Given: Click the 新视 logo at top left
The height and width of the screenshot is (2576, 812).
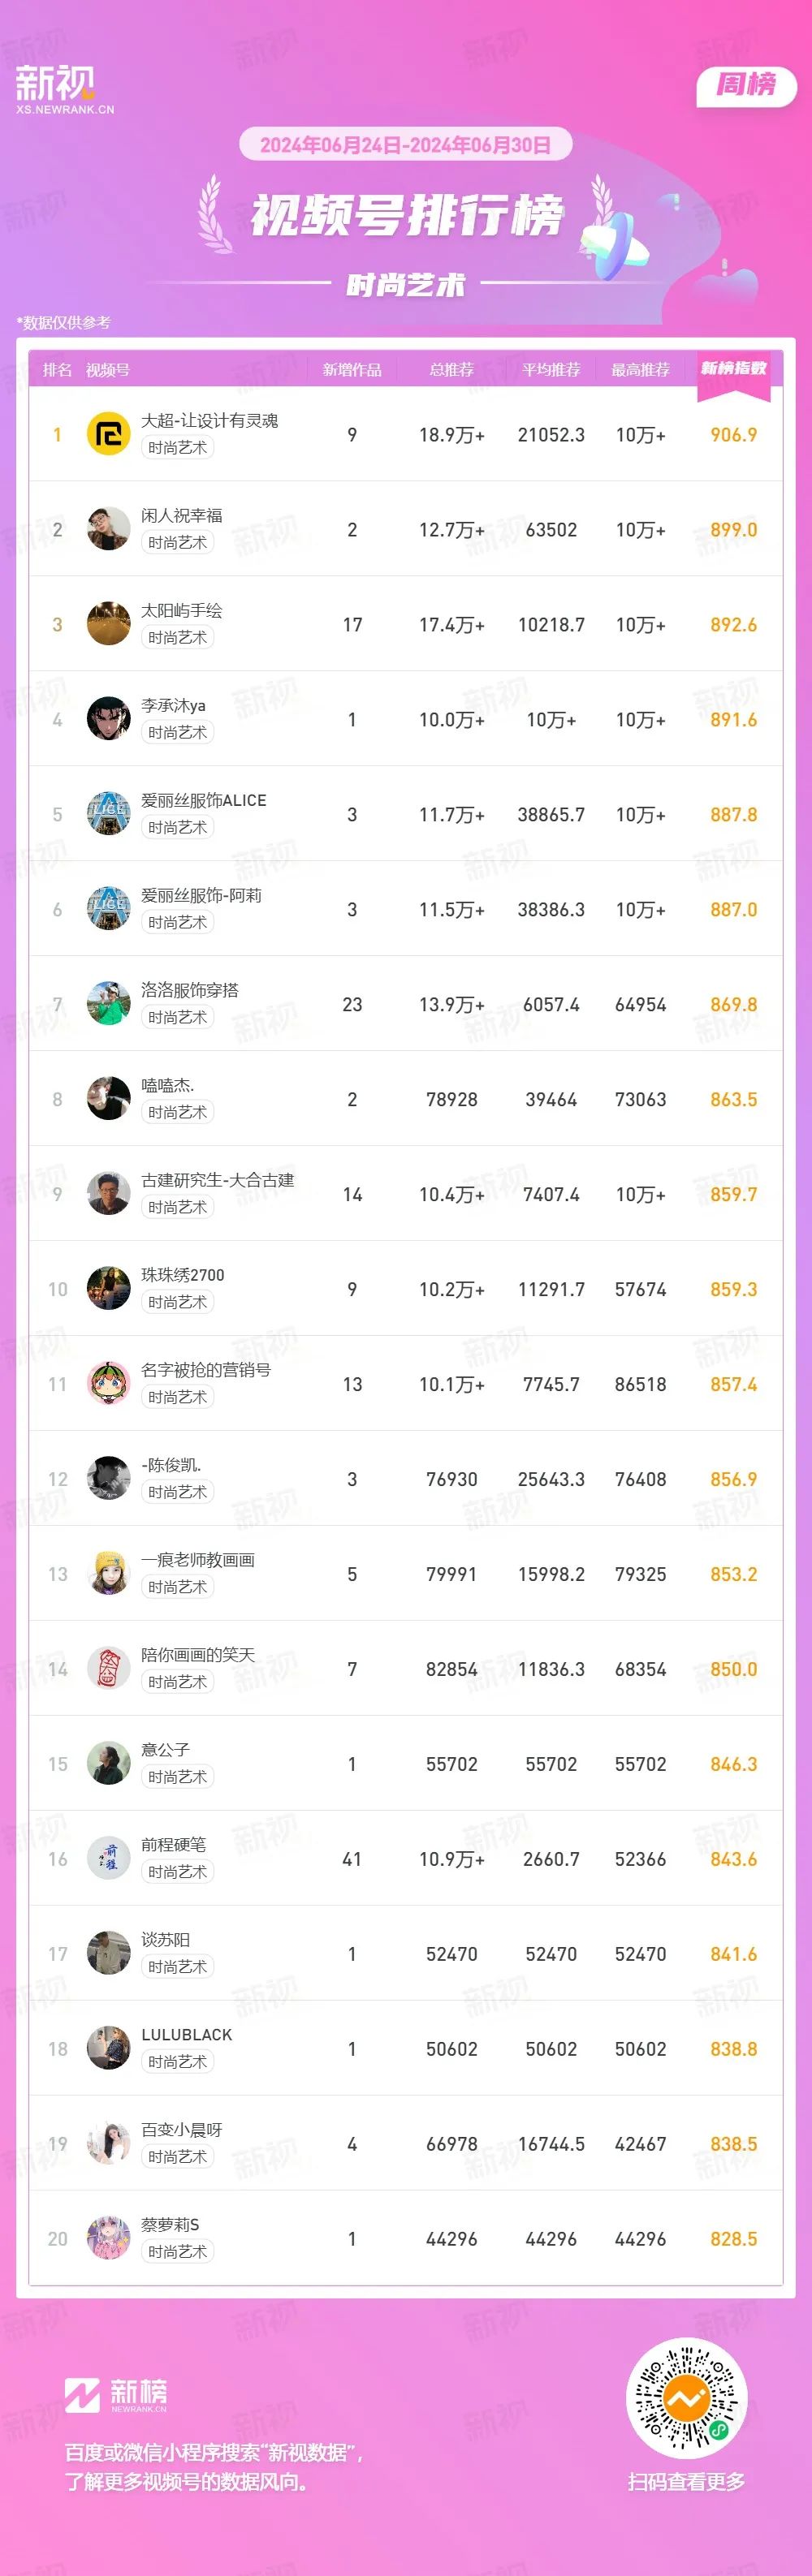Looking at the screenshot, I should click(64, 89).
